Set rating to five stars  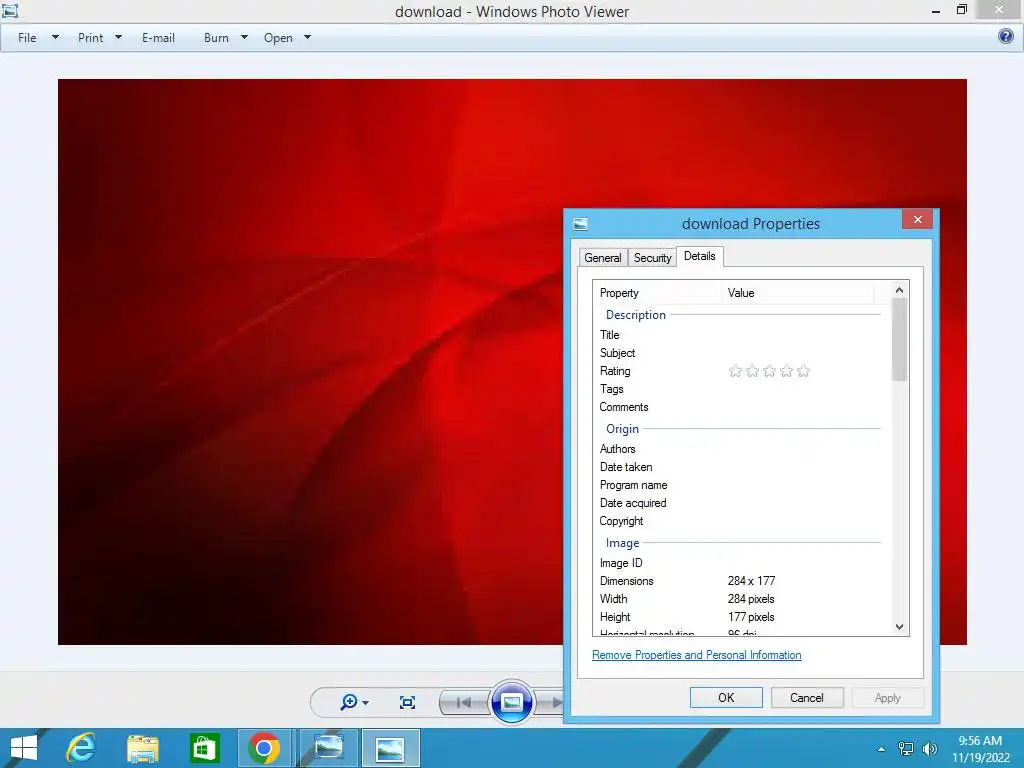pyautogui.click(x=803, y=371)
